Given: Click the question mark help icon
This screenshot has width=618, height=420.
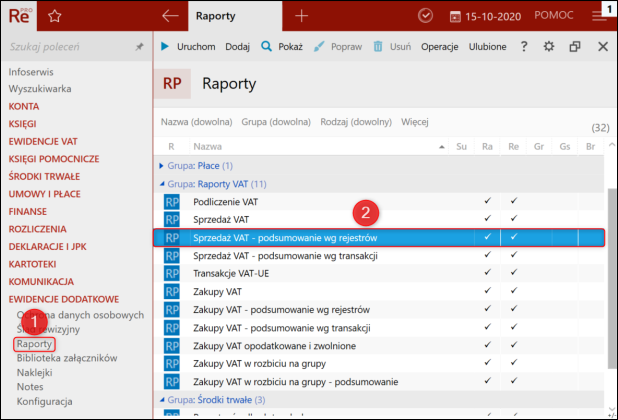Looking at the screenshot, I should (x=523, y=47).
